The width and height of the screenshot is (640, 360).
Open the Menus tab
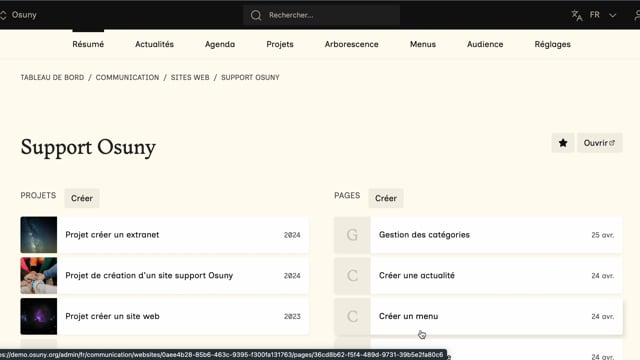coord(423,44)
